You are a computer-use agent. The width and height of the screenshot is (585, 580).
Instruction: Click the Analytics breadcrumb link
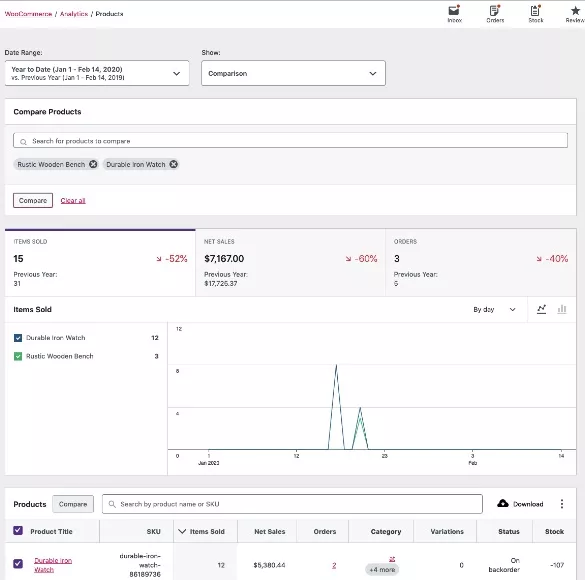coord(74,14)
